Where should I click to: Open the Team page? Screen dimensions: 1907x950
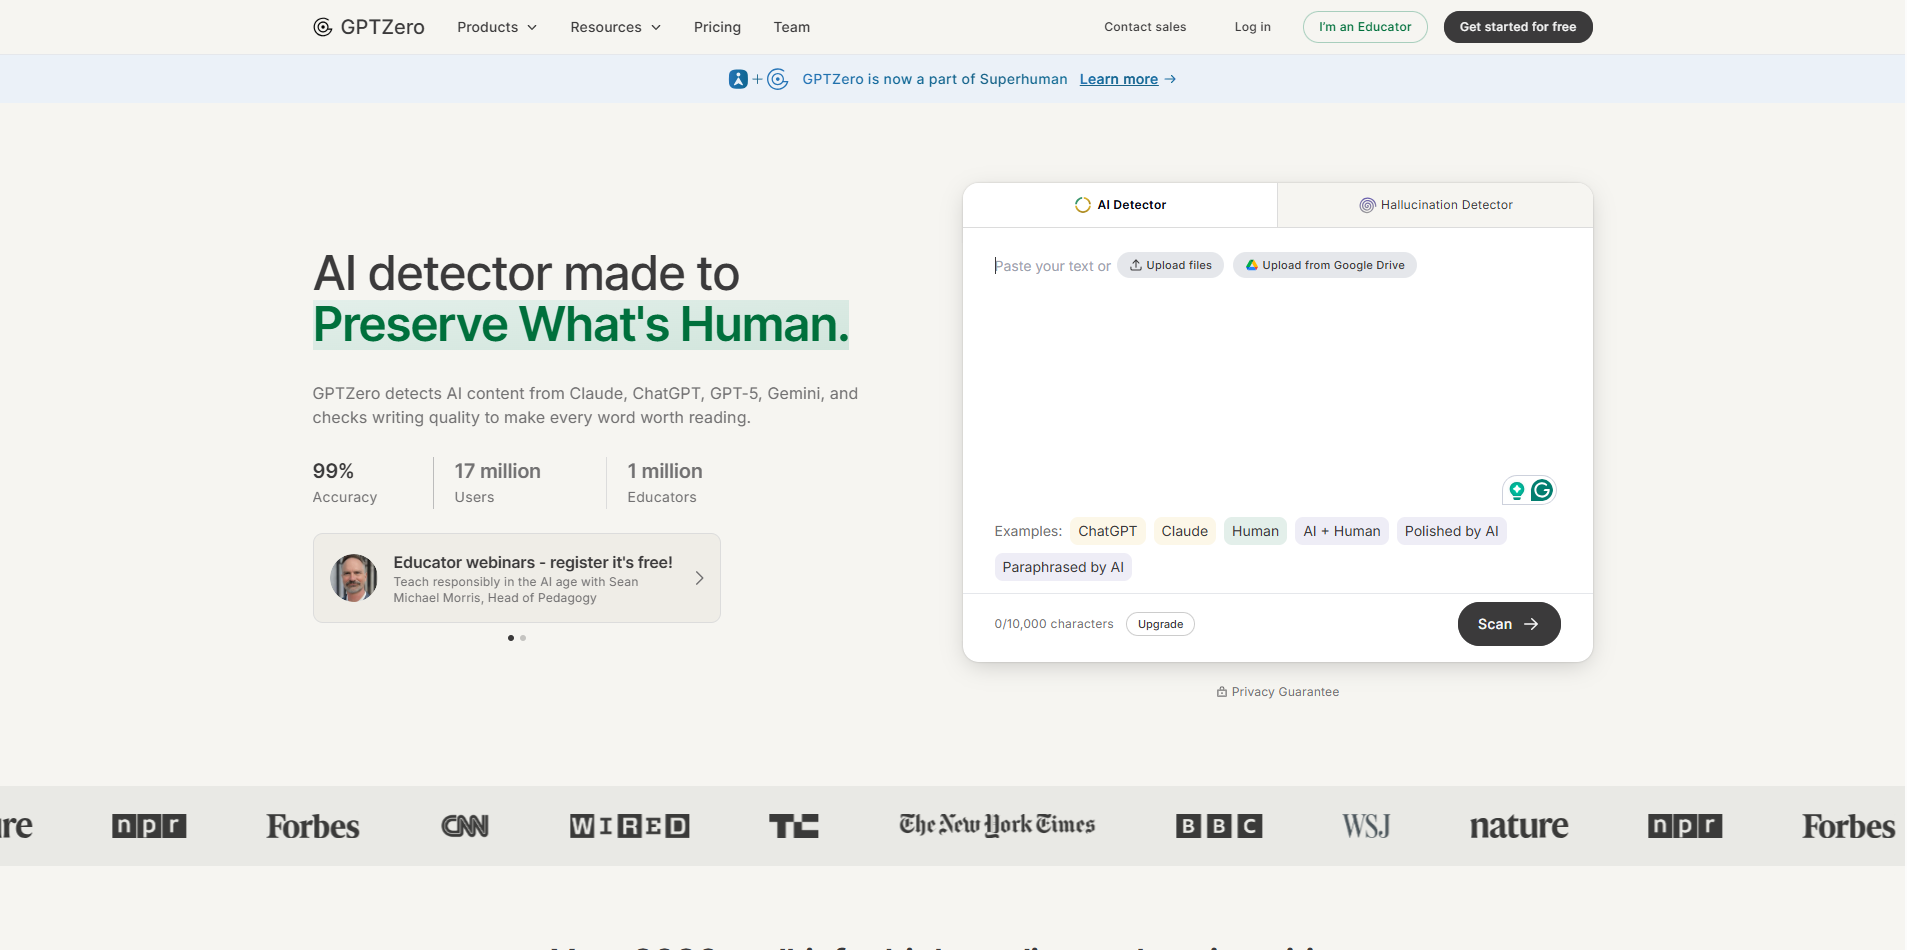[791, 27]
